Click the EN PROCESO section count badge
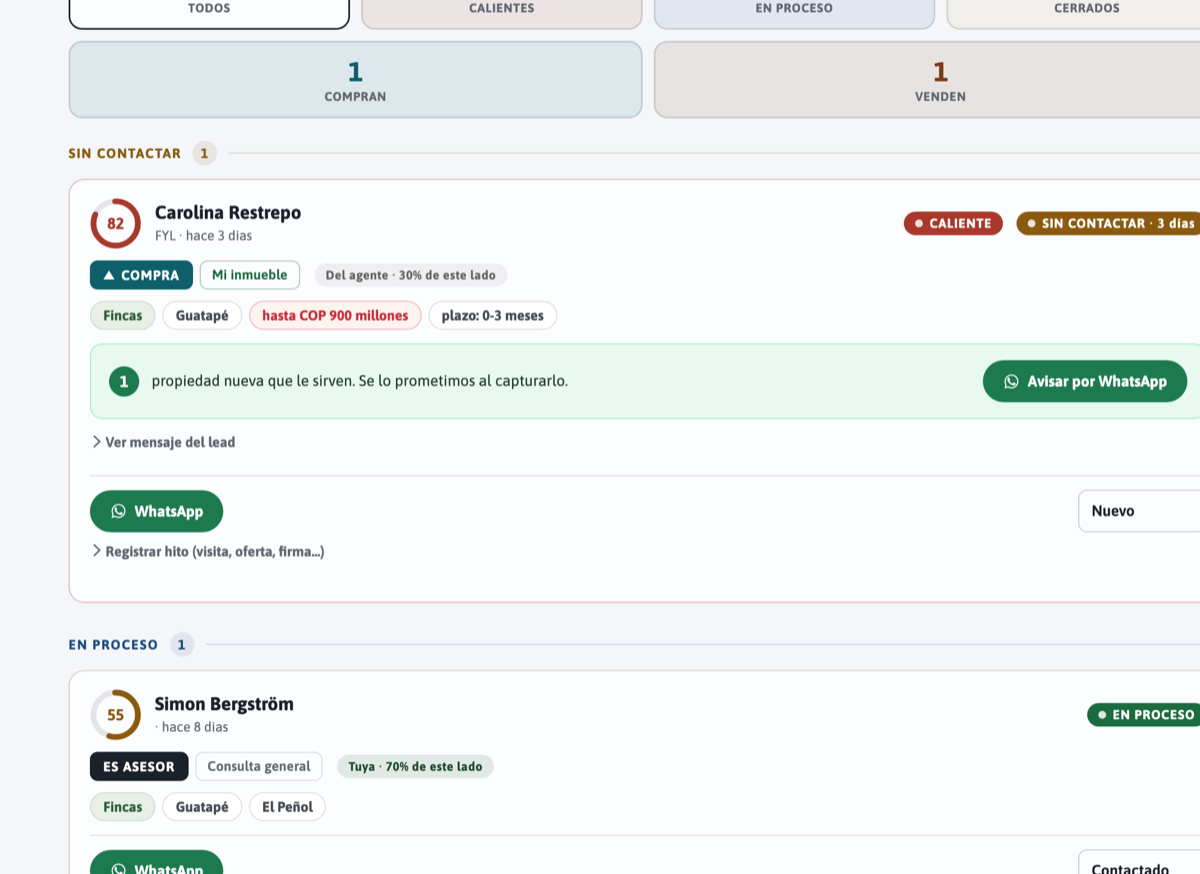Image resolution: width=1200 pixels, height=874 pixels. pyautogui.click(x=181, y=644)
